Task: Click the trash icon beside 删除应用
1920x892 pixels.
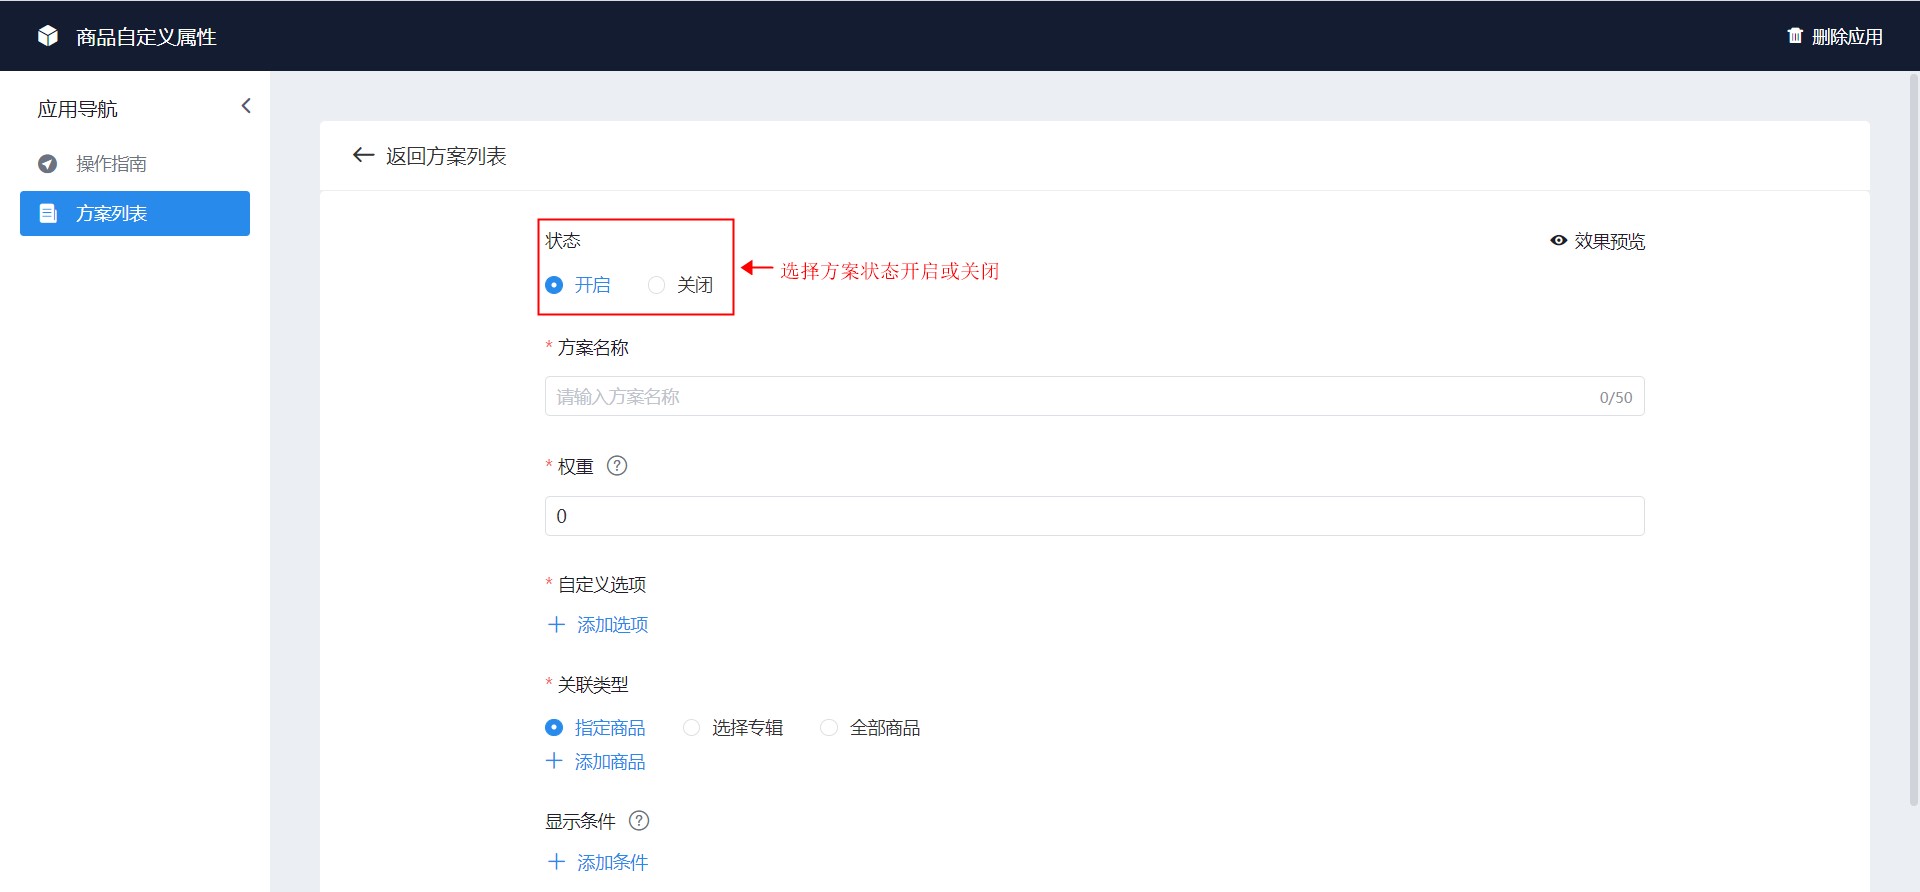Action: click(x=1795, y=36)
